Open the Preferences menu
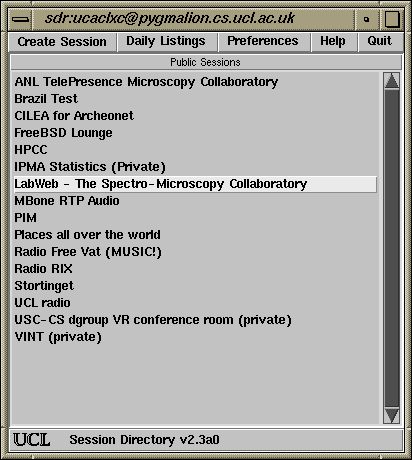 pyautogui.click(x=263, y=42)
